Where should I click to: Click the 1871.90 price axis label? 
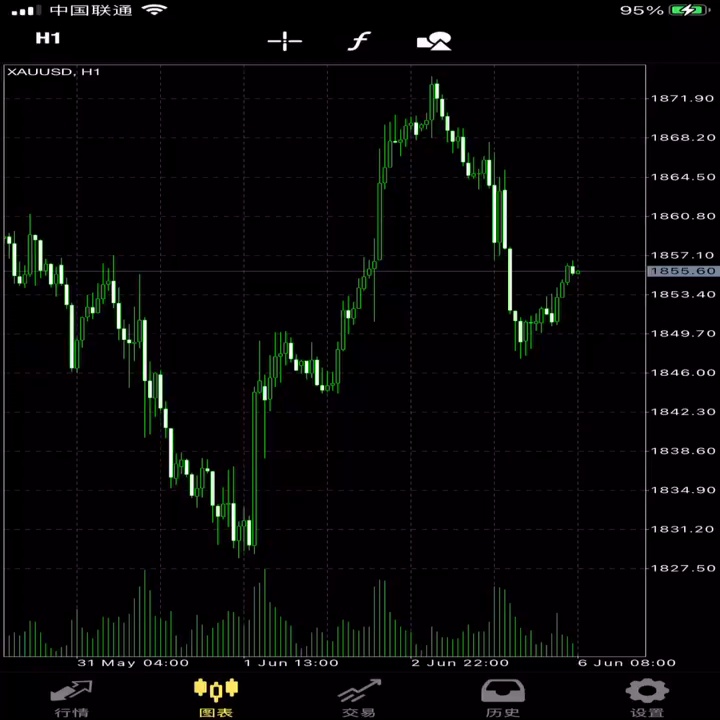[682, 98]
